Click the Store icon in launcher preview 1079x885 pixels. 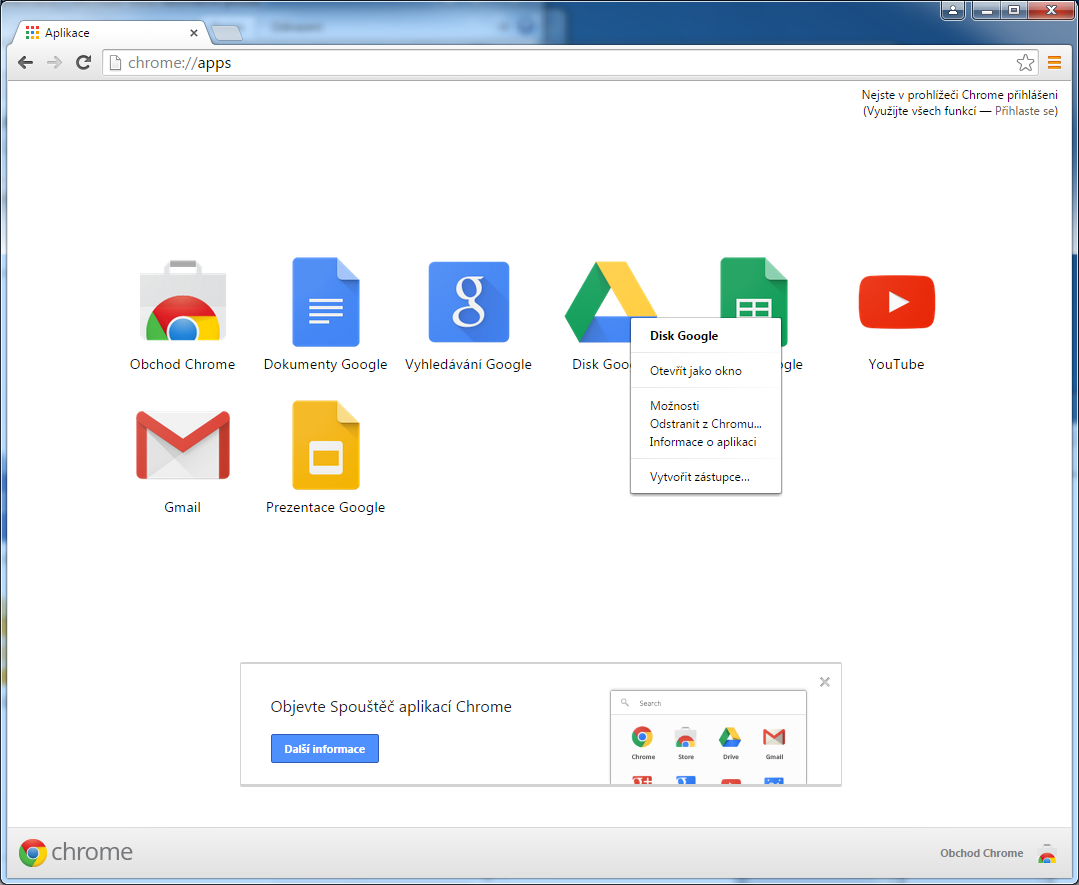pos(685,737)
